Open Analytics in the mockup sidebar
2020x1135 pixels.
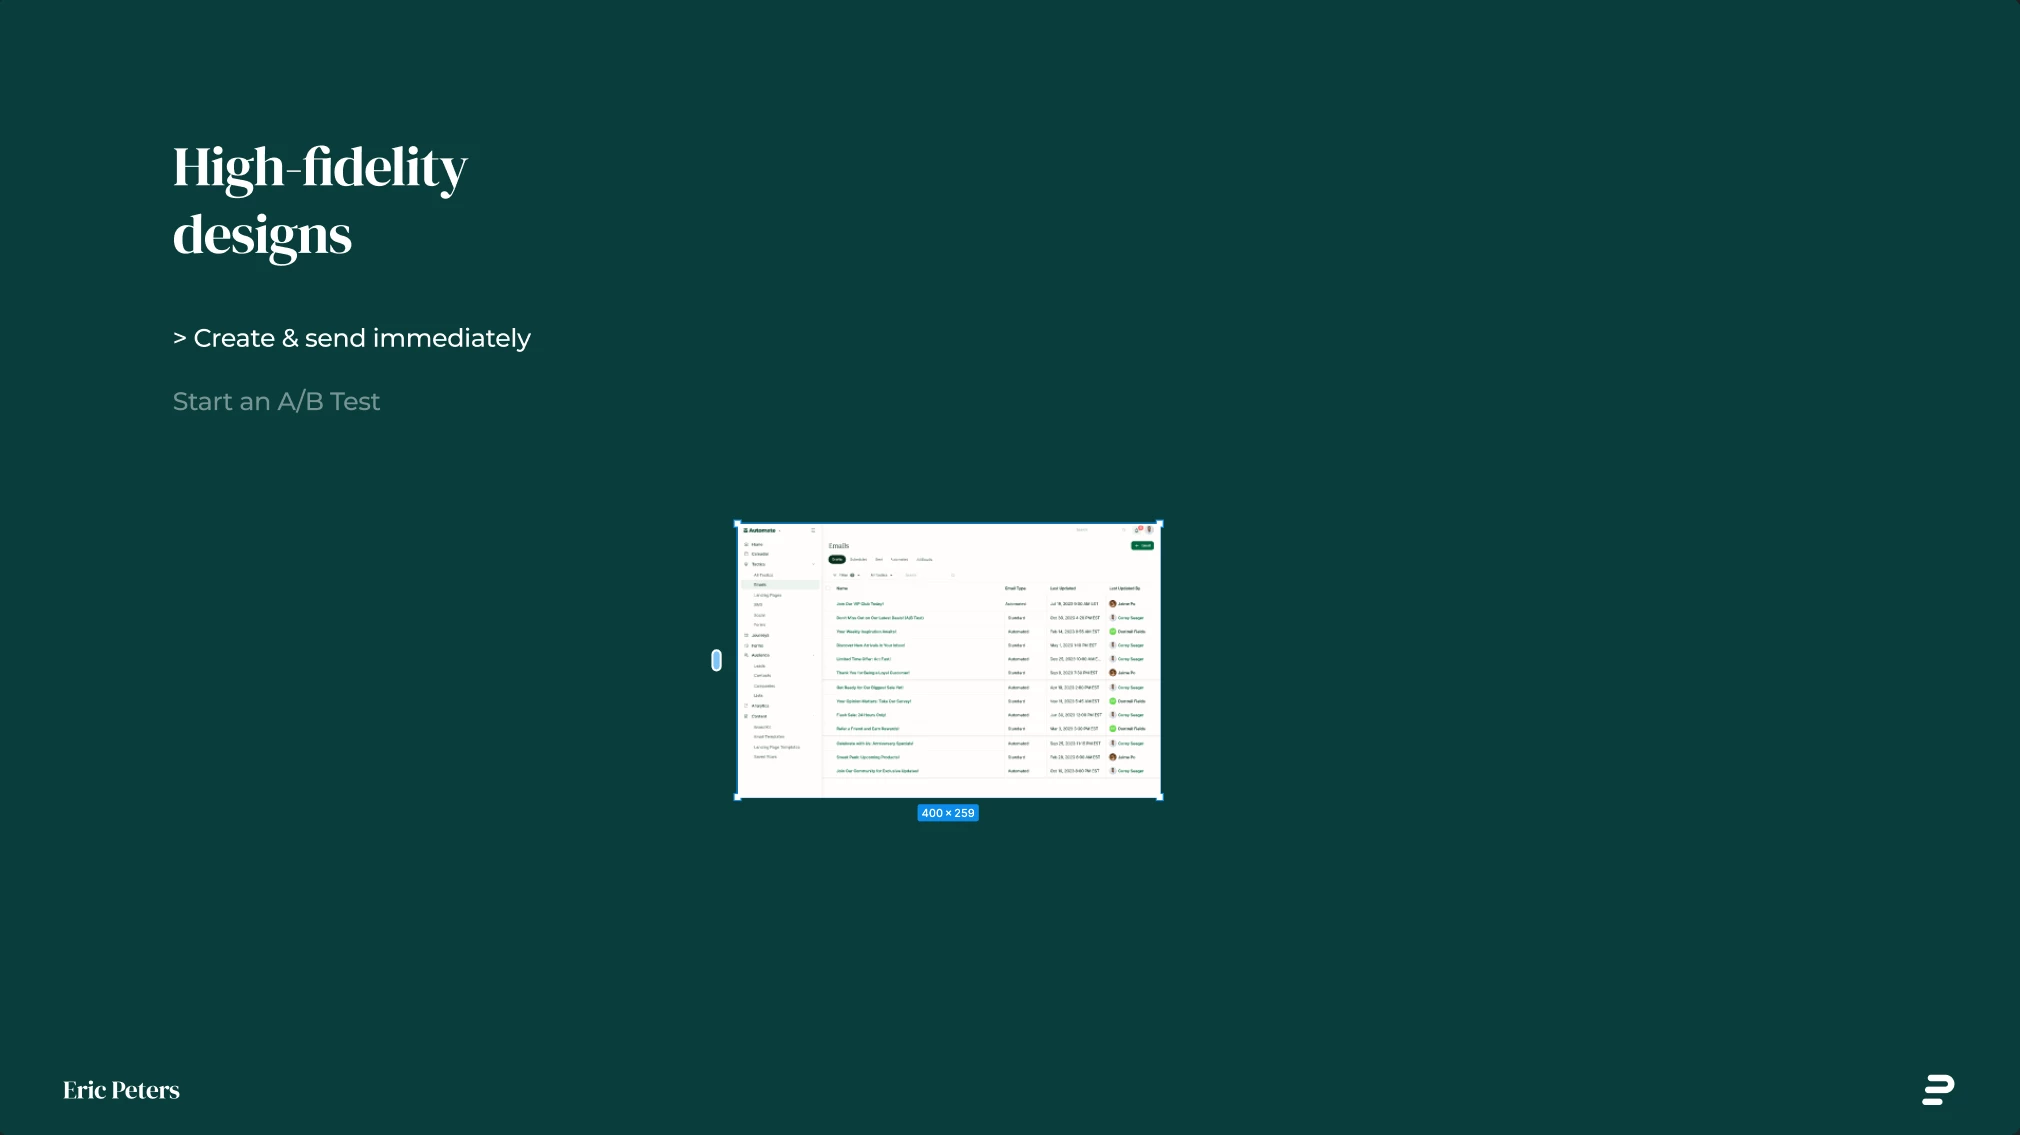[758, 706]
